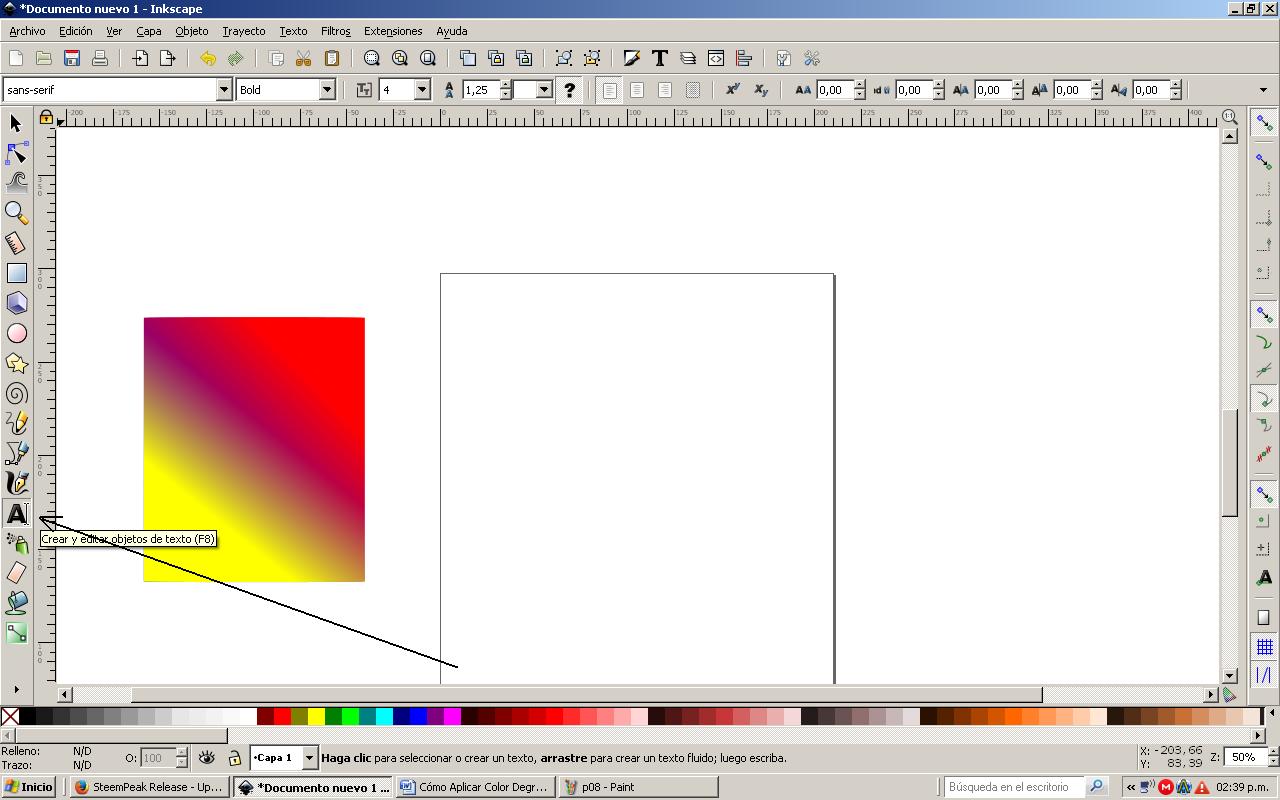Image resolution: width=1280 pixels, height=800 pixels.
Task: Toggle layer visibility eye icon
Action: (206, 758)
